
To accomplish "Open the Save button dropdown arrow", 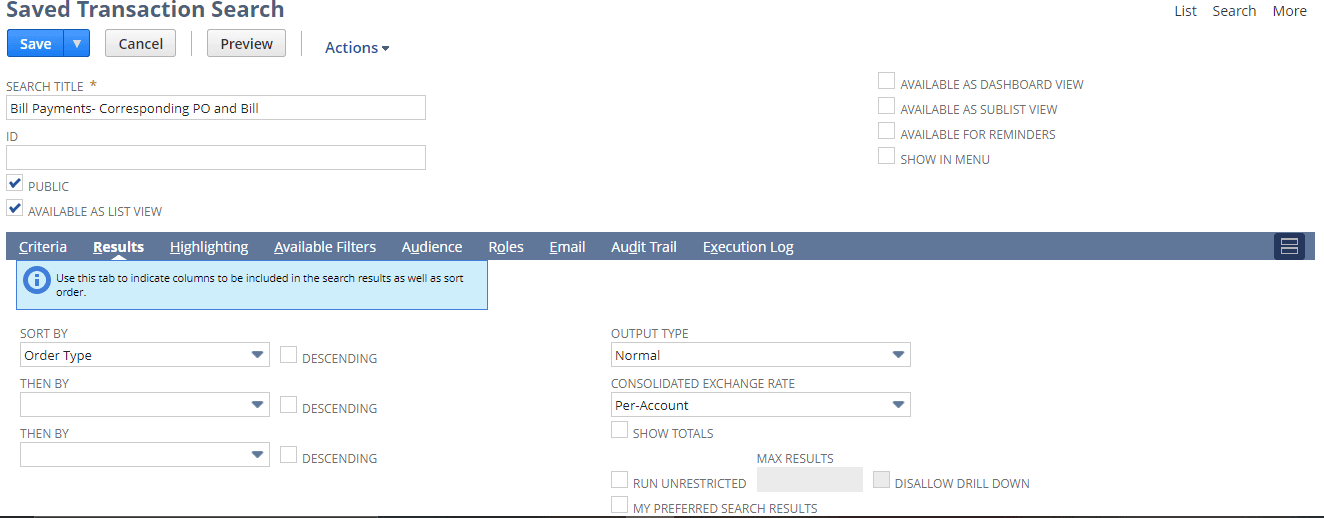I will coord(77,43).
